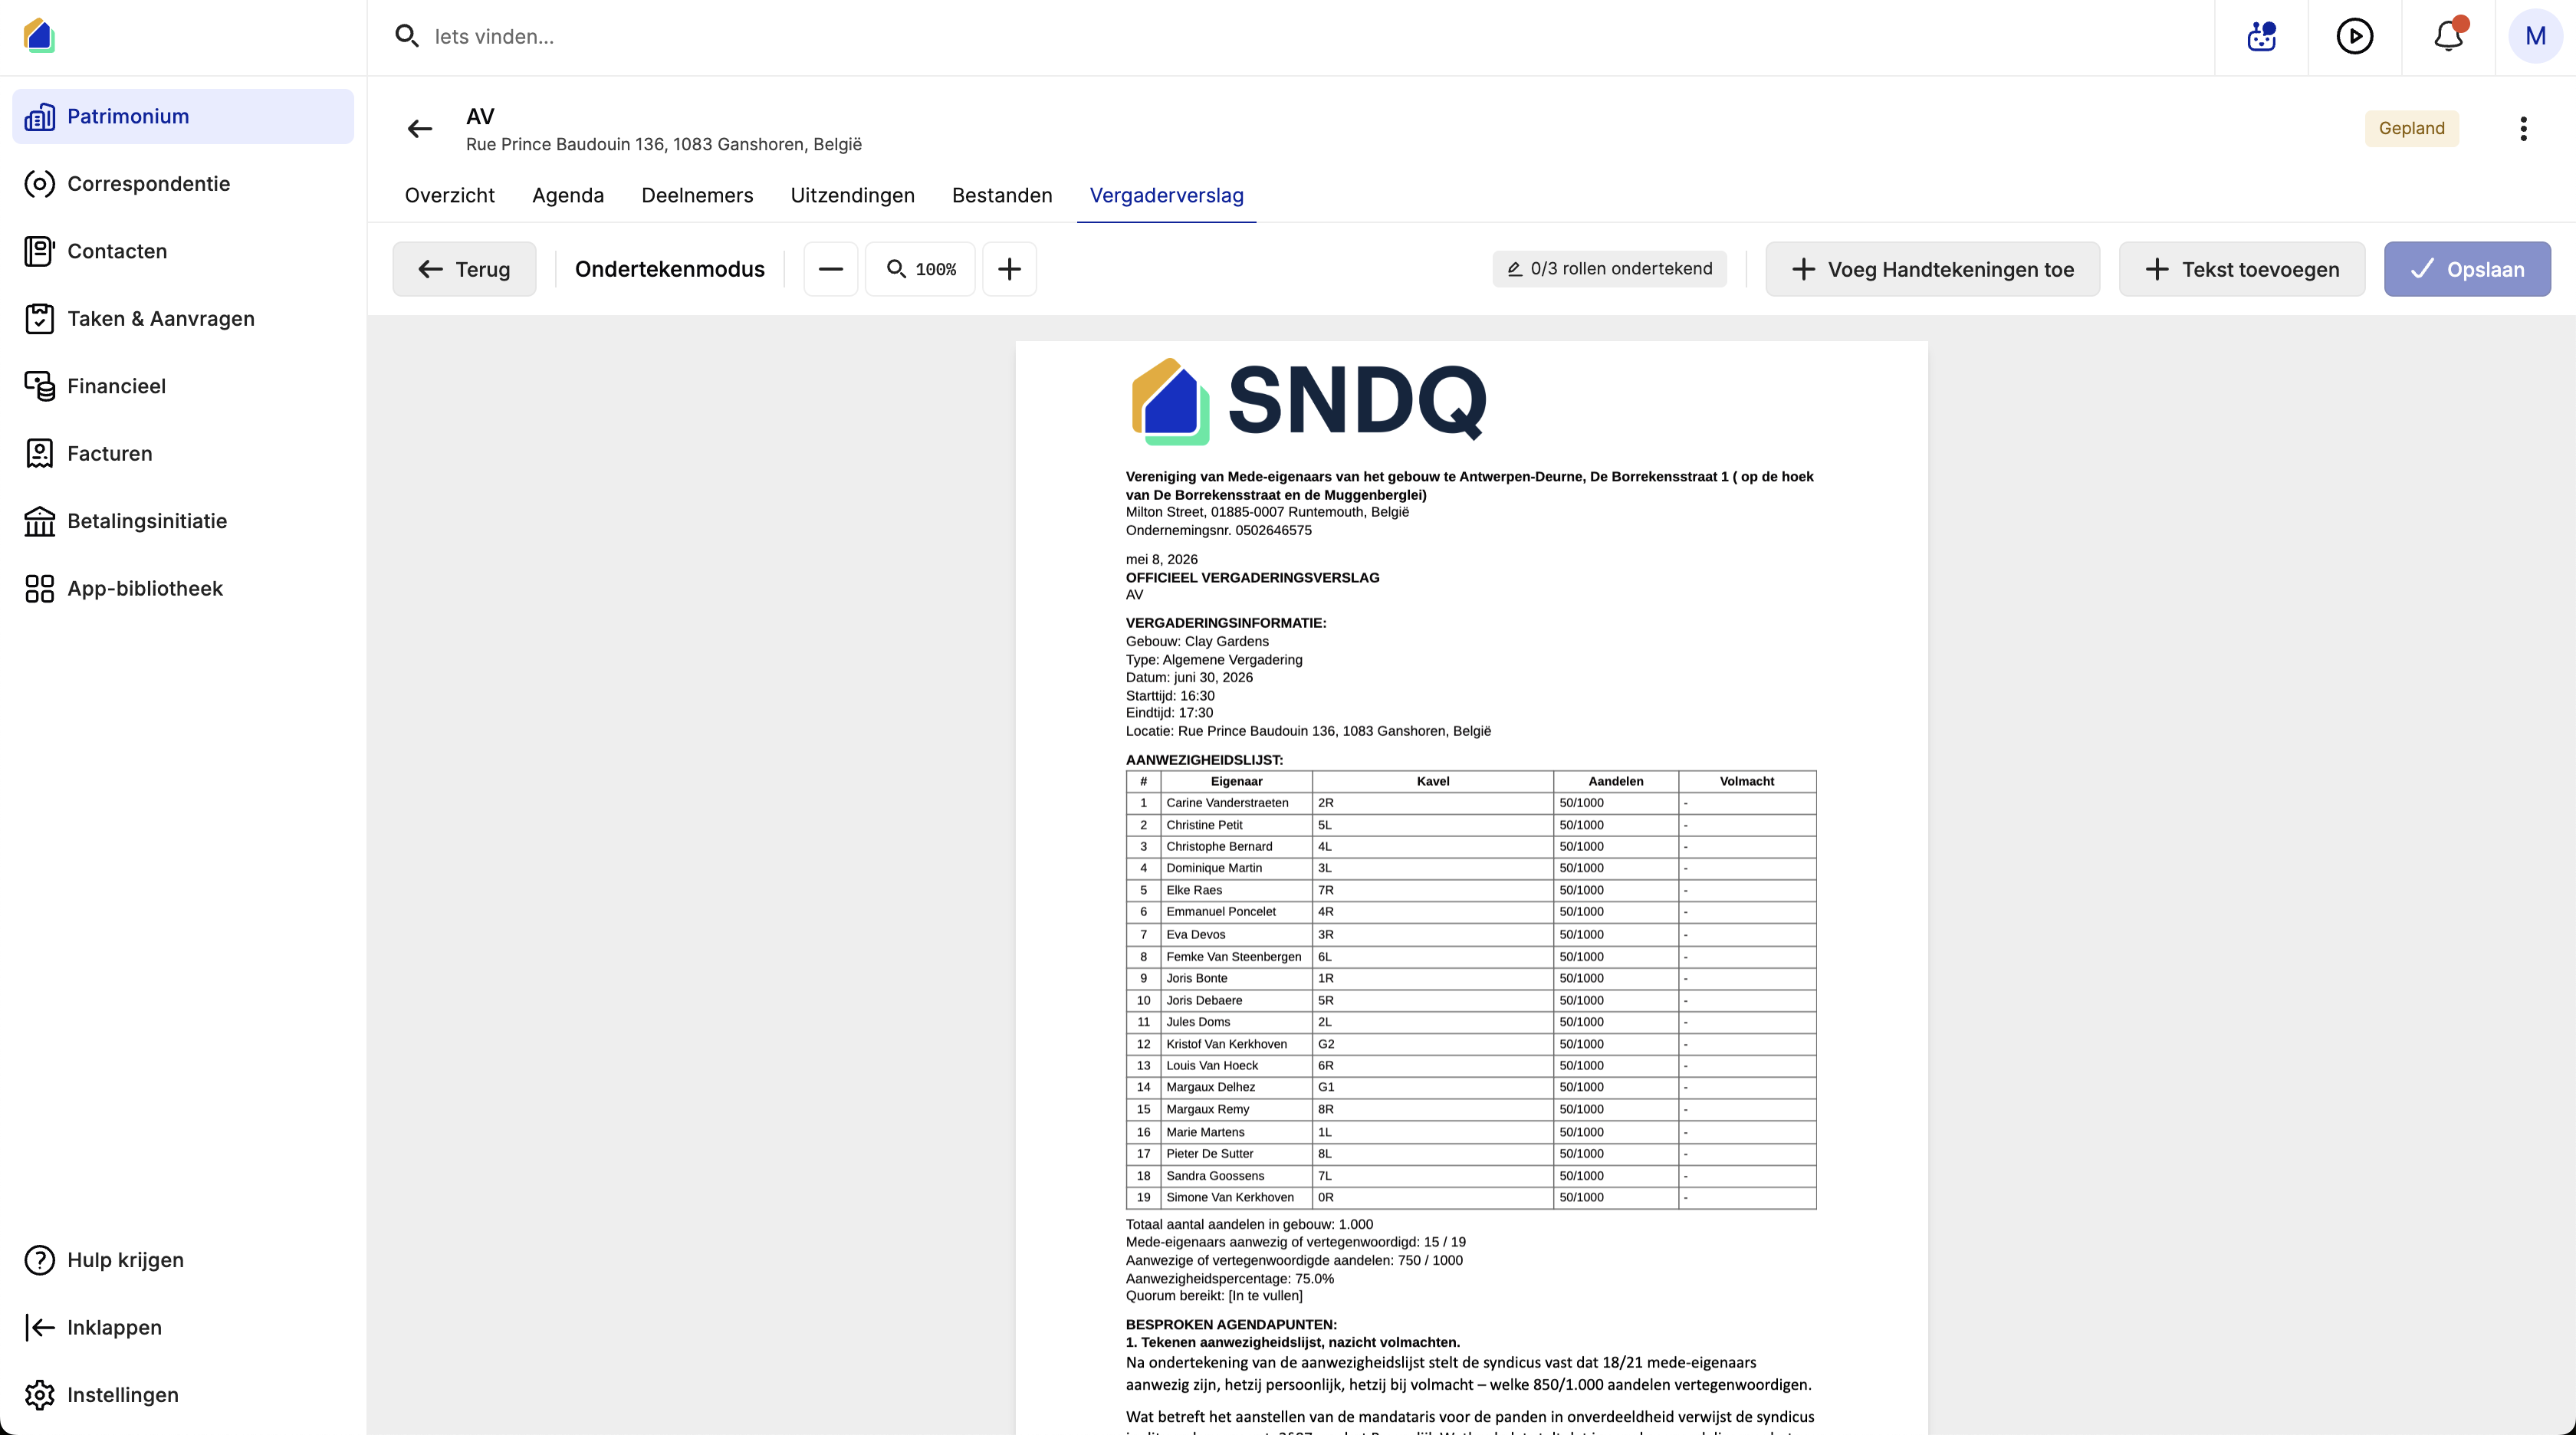
Task: Open the user avatar M menu
Action: point(2535,37)
